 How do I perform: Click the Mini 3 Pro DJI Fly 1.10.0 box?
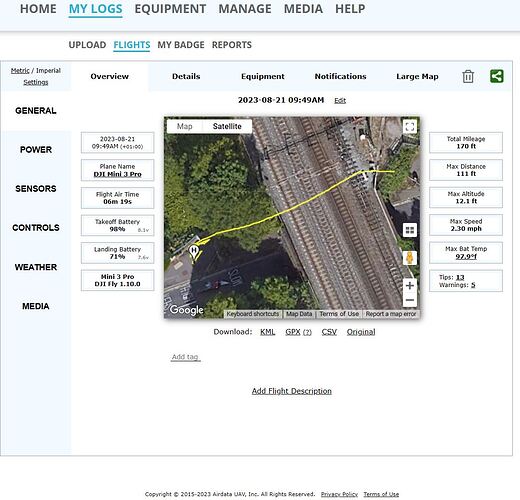(117, 280)
